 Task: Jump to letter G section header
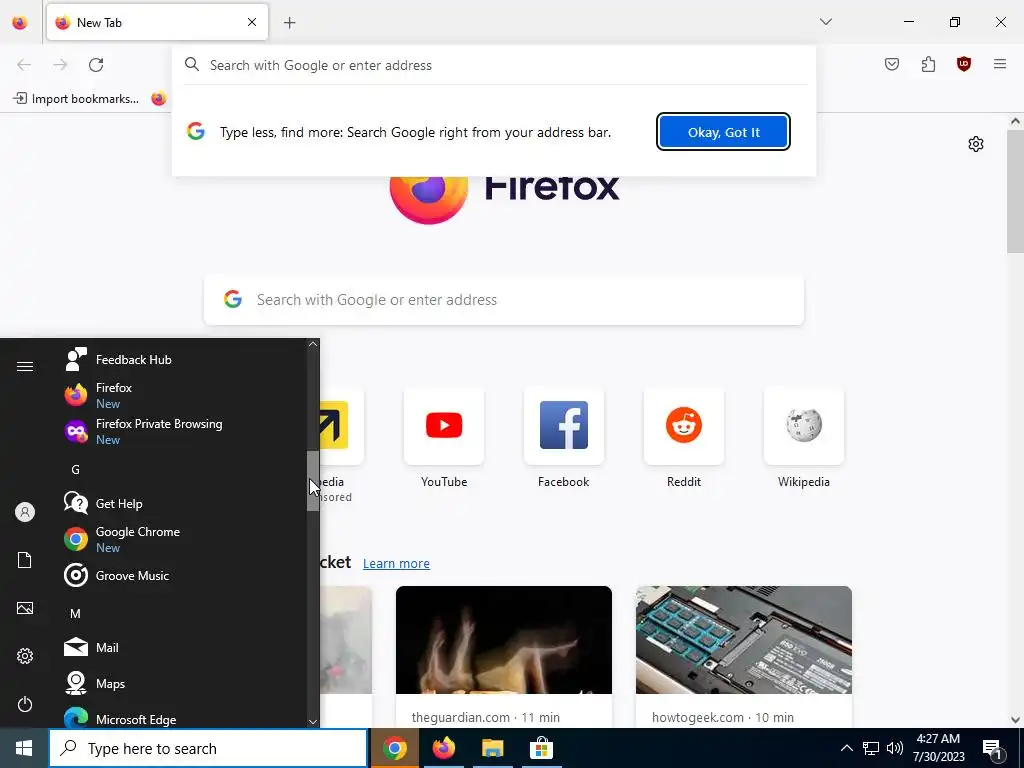75,470
